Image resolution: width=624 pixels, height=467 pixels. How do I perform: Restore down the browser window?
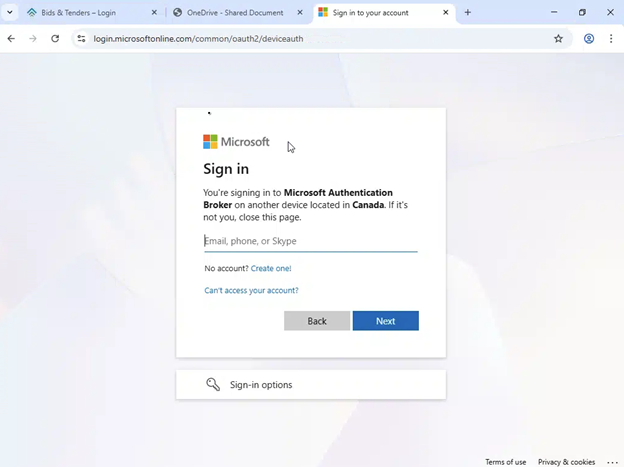pos(582,12)
